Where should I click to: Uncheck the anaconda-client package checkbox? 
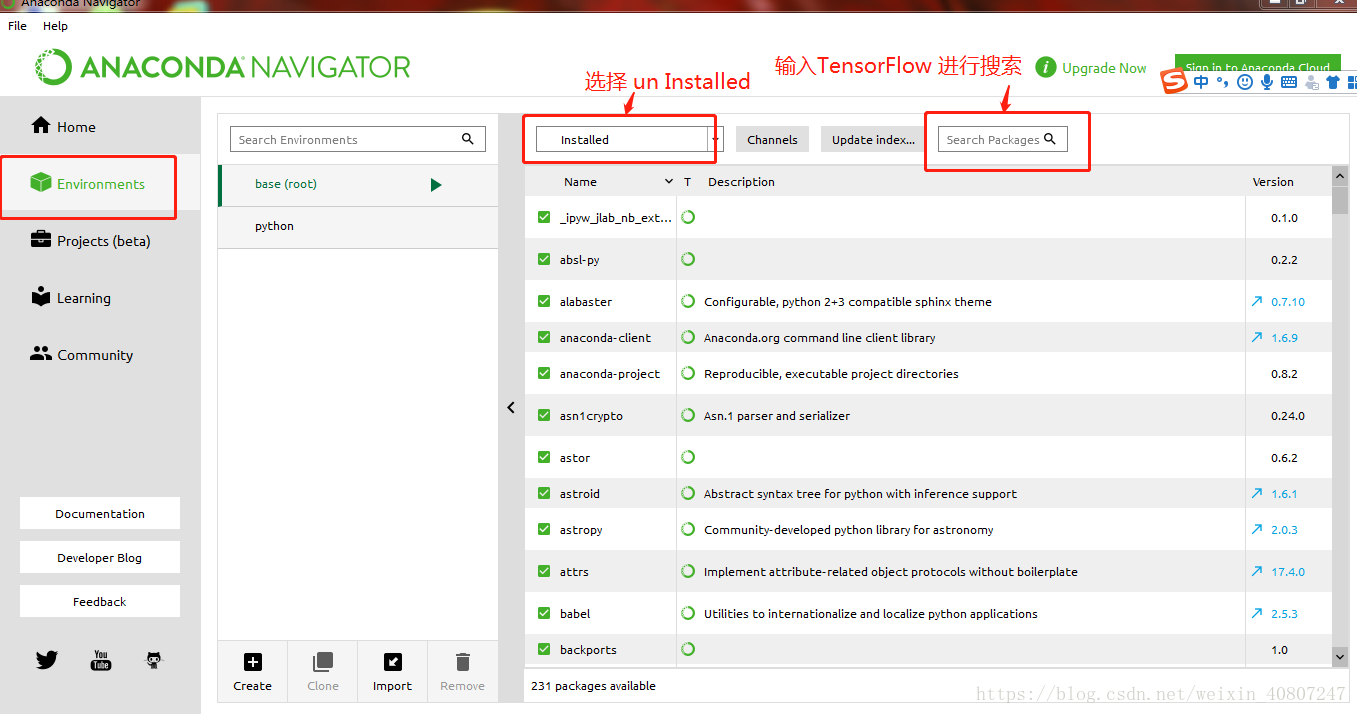(544, 337)
